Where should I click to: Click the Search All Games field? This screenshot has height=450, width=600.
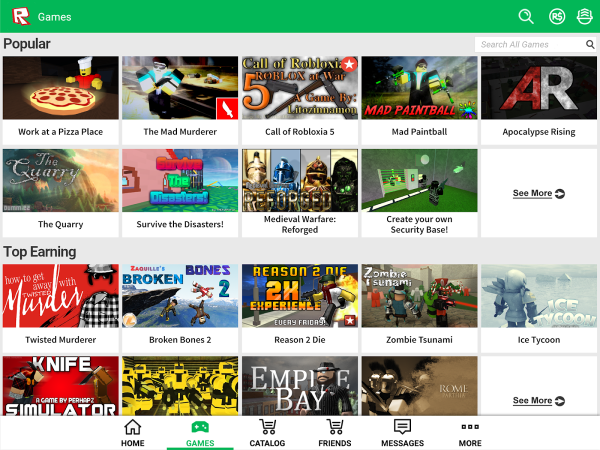pyautogui.click(x=530, y=44)
